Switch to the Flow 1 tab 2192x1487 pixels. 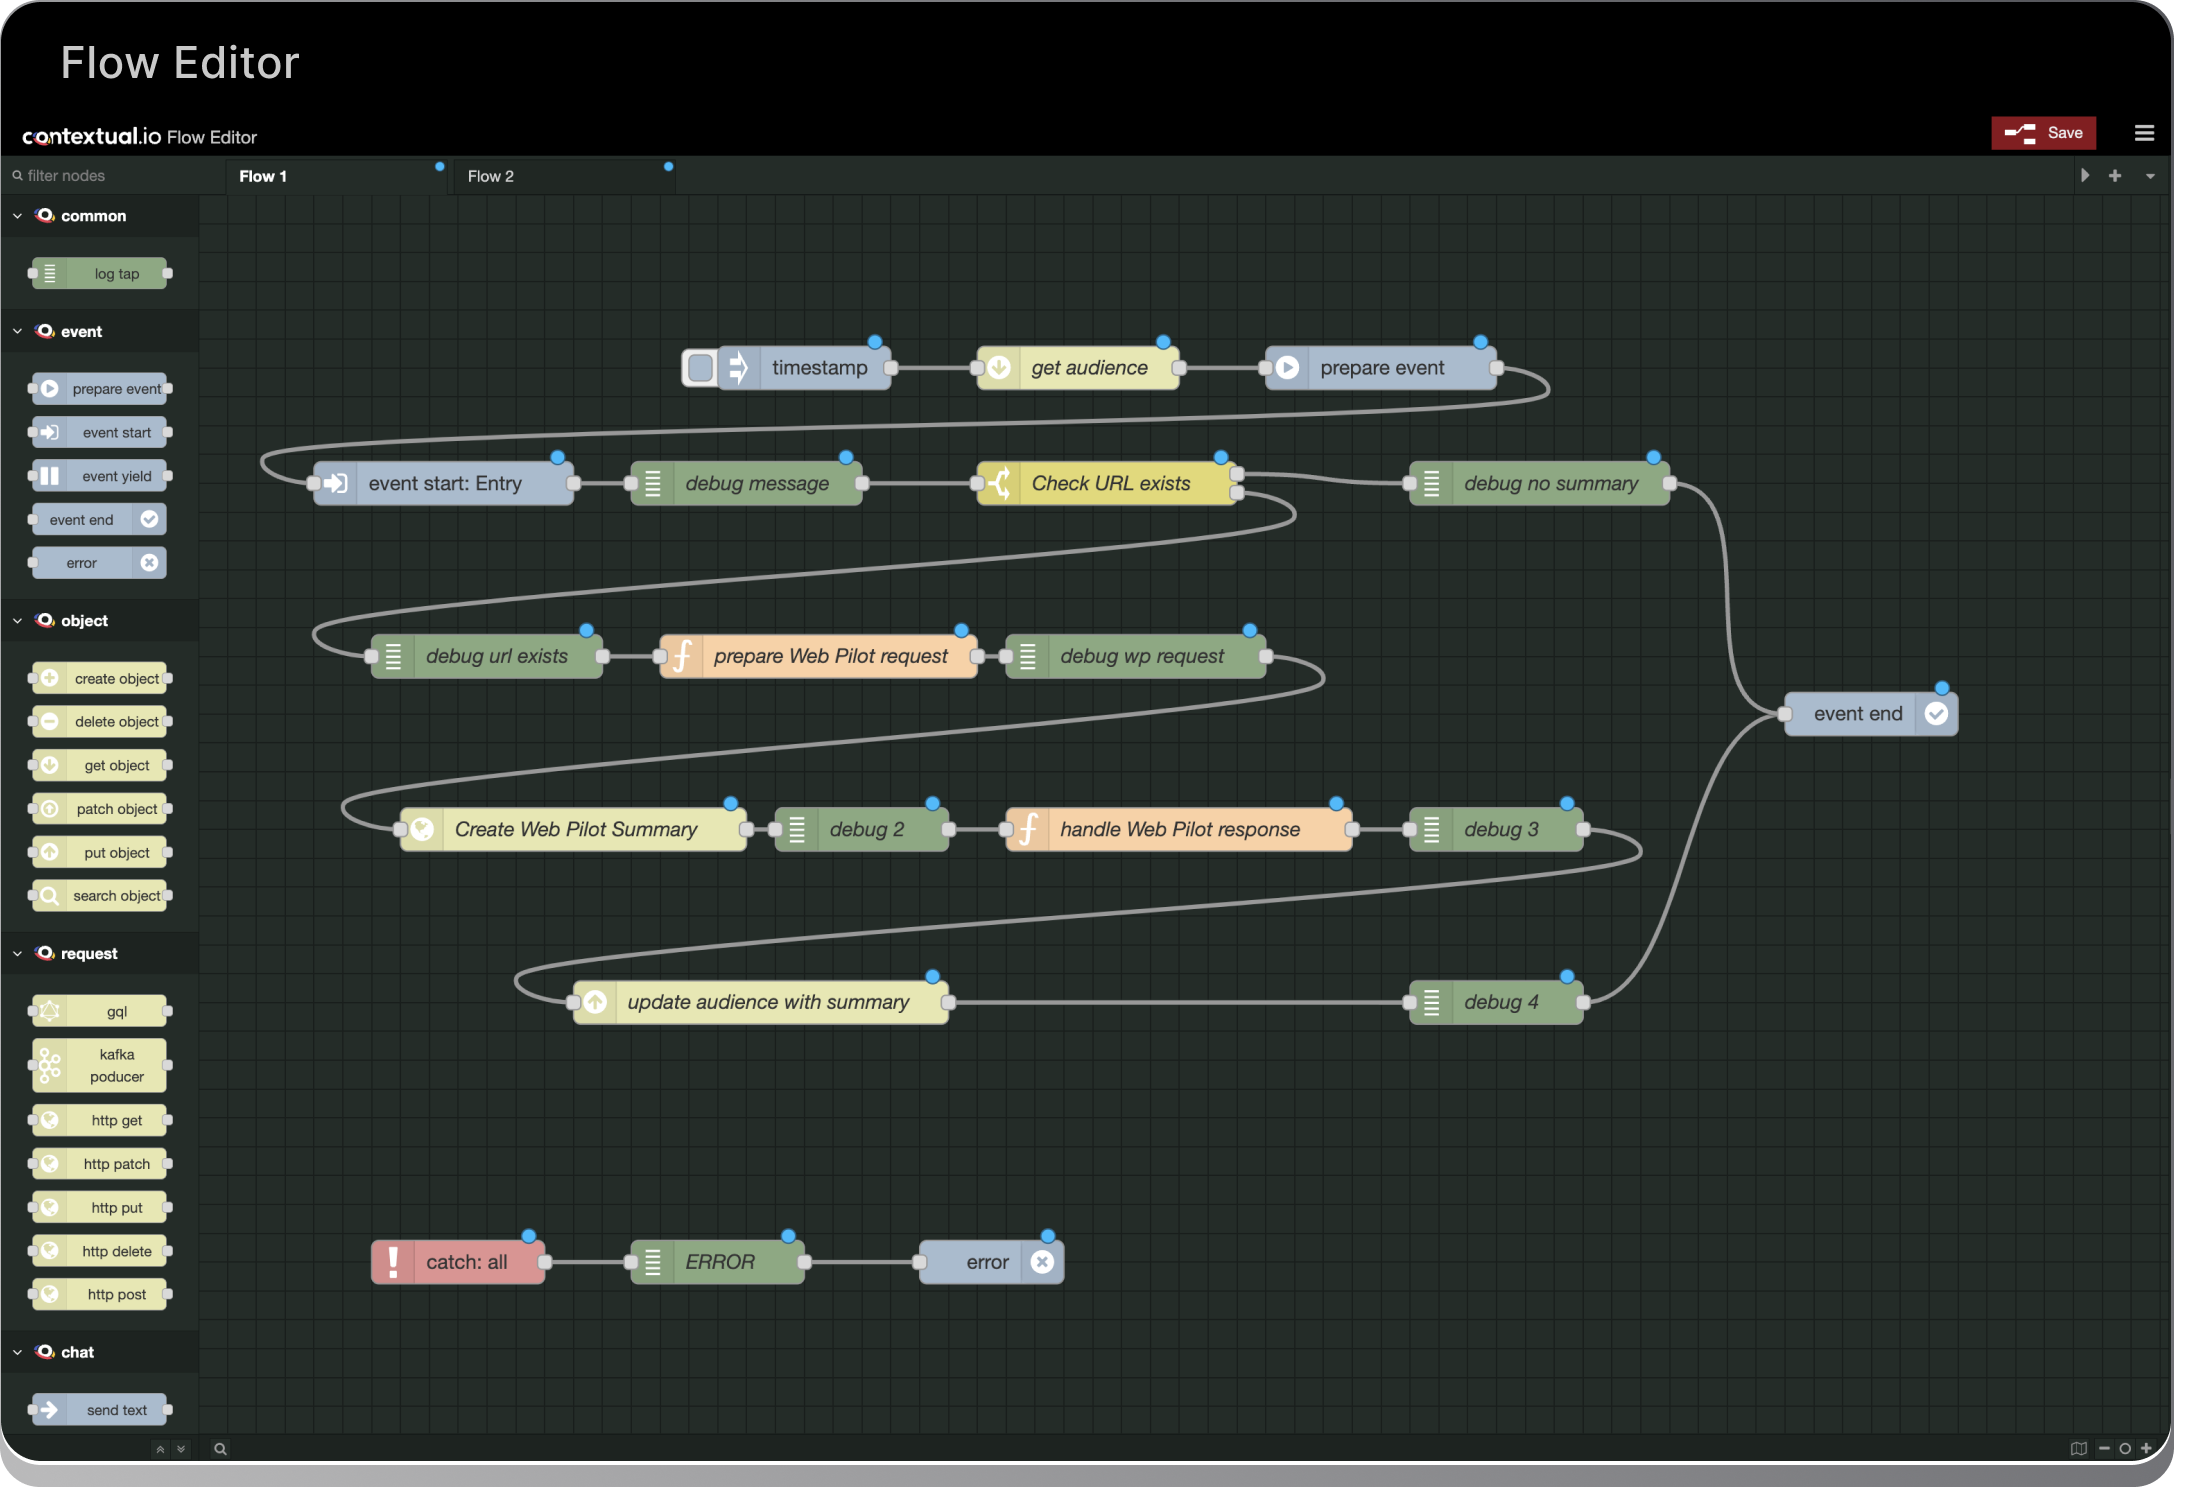[338, 176]
